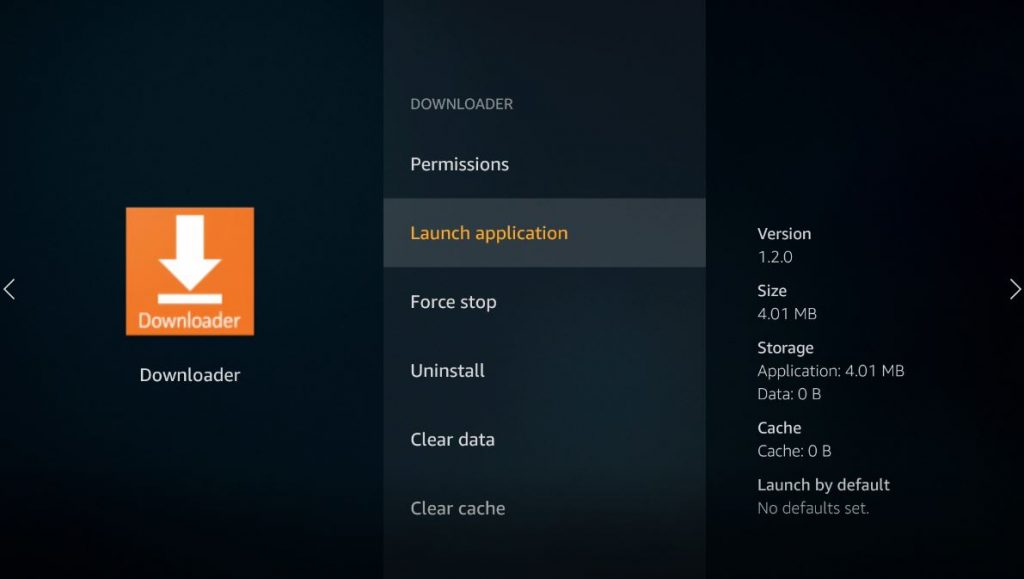Click the Cache heading label
1024x579 pixels.
coord(779,428)
